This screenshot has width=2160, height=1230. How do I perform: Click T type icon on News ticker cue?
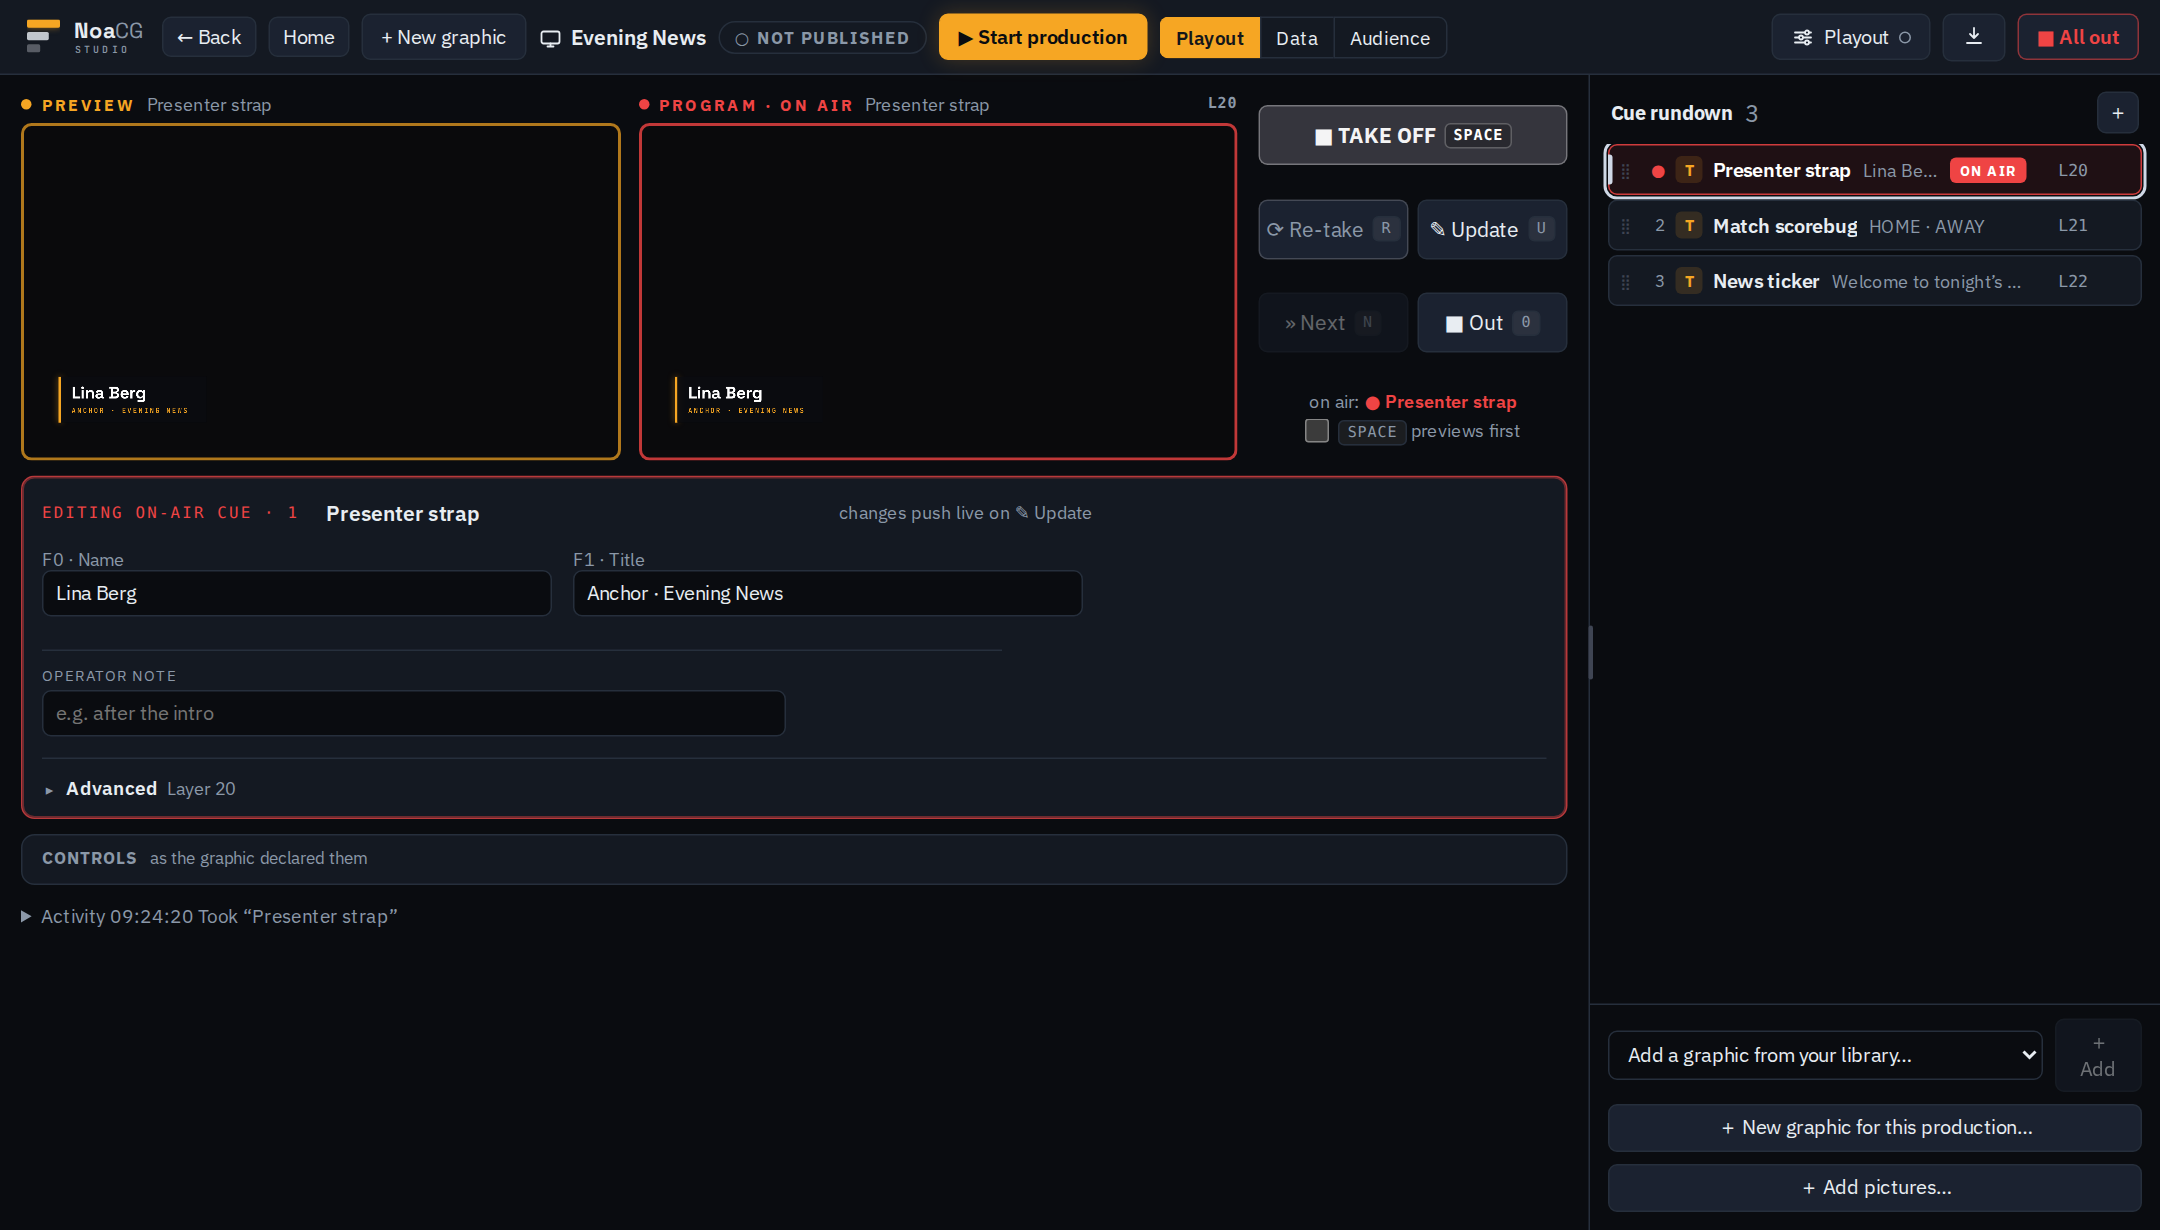coord(1689,282)
